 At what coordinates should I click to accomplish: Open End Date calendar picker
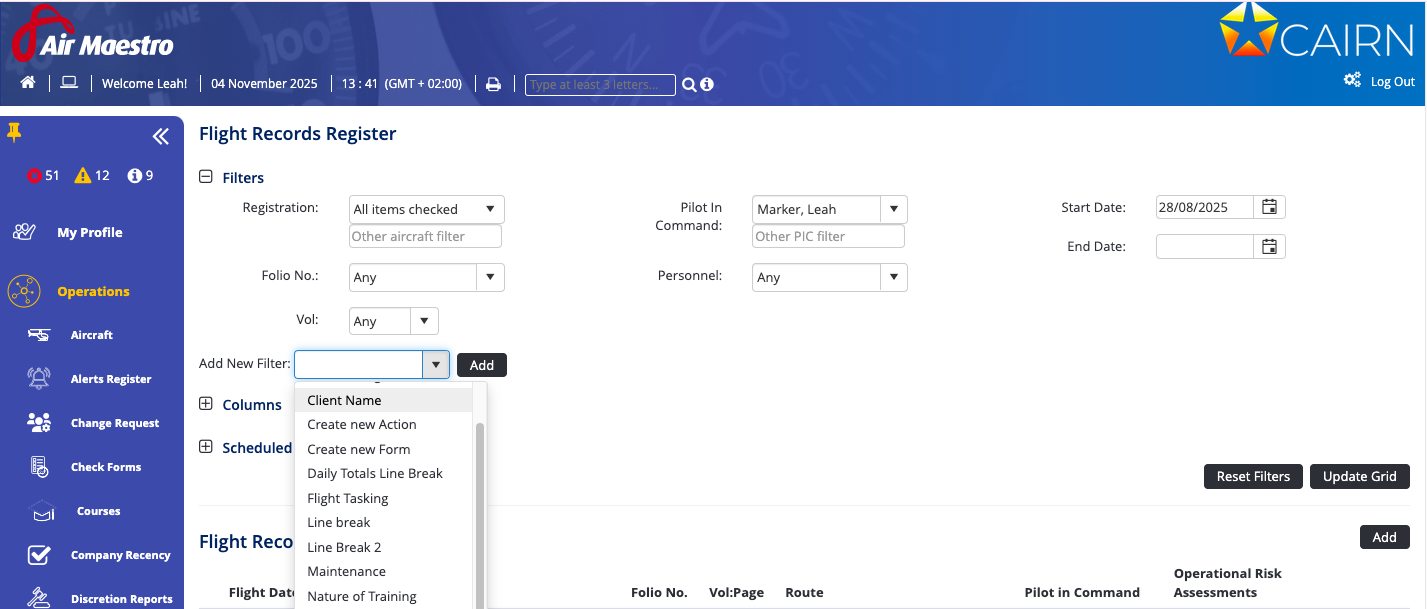click(1269, 246)
